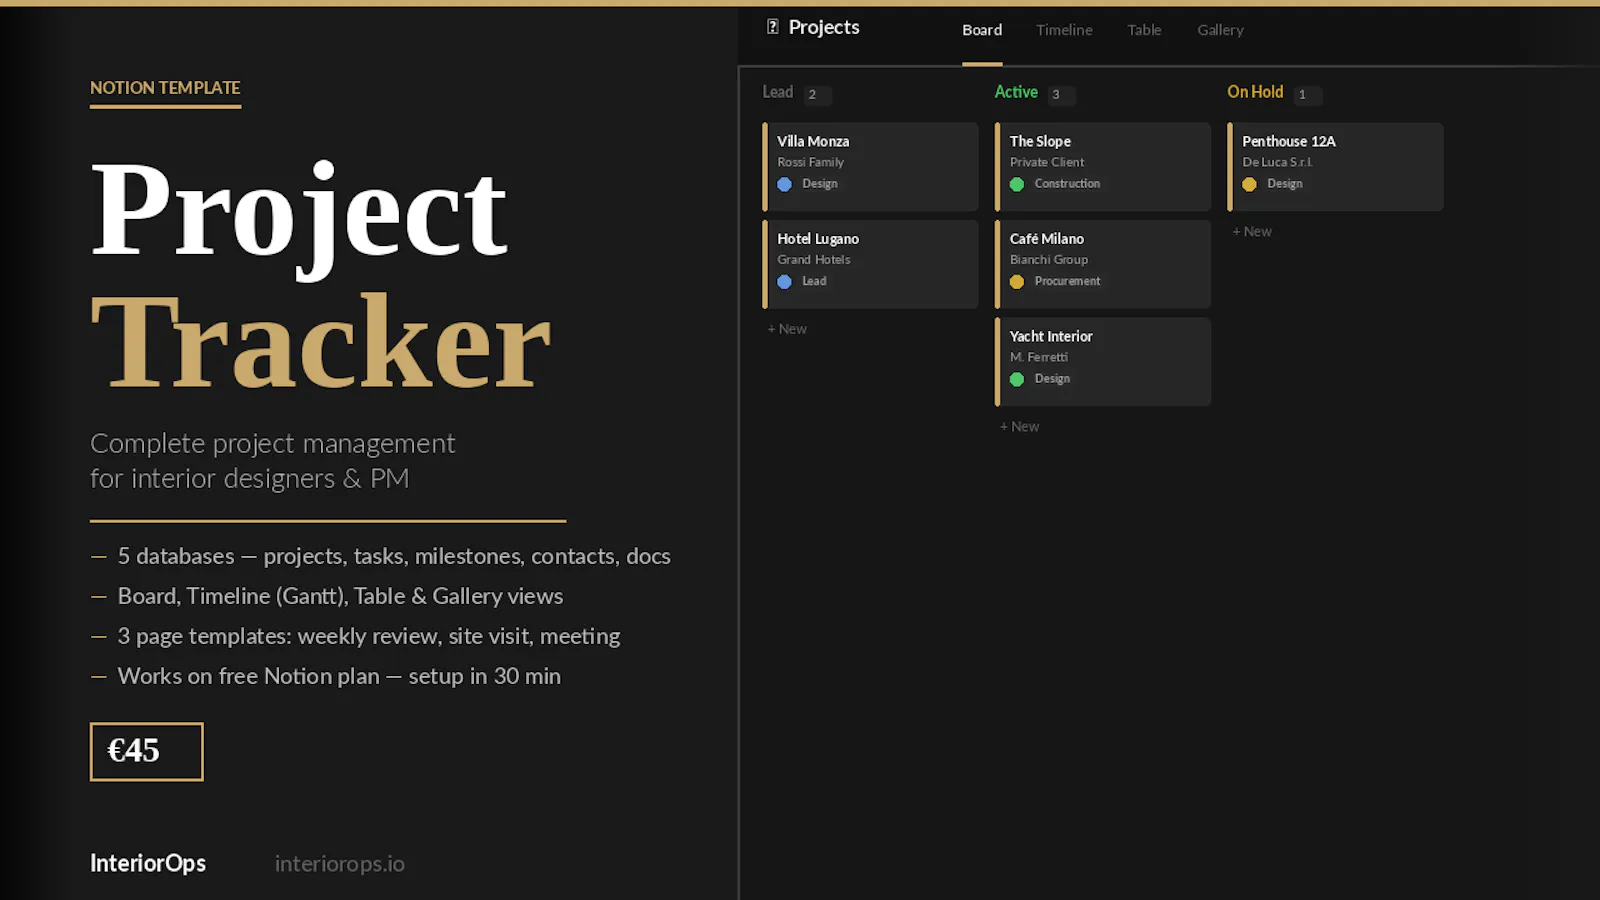Click the yellow Procurement dot on Café Milano
Viewport: 1600px width, 900px height.
(x=1017, y=282)
